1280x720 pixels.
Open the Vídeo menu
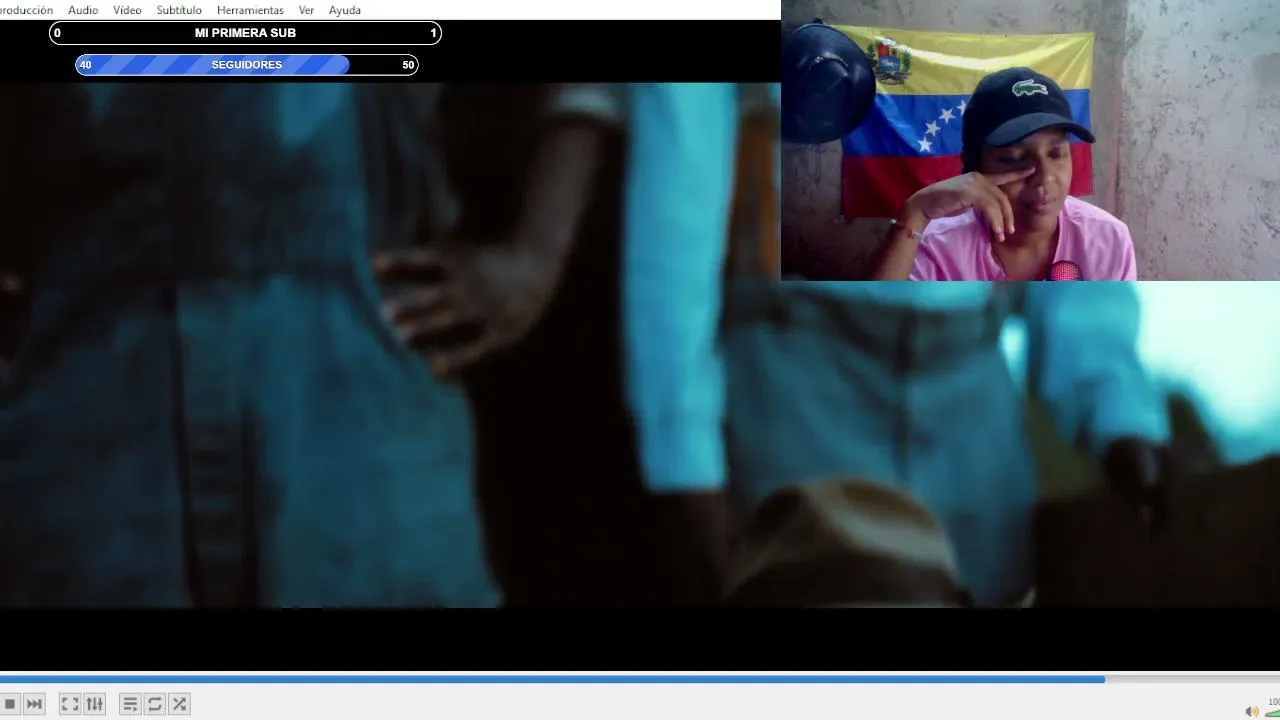[127, 10]
